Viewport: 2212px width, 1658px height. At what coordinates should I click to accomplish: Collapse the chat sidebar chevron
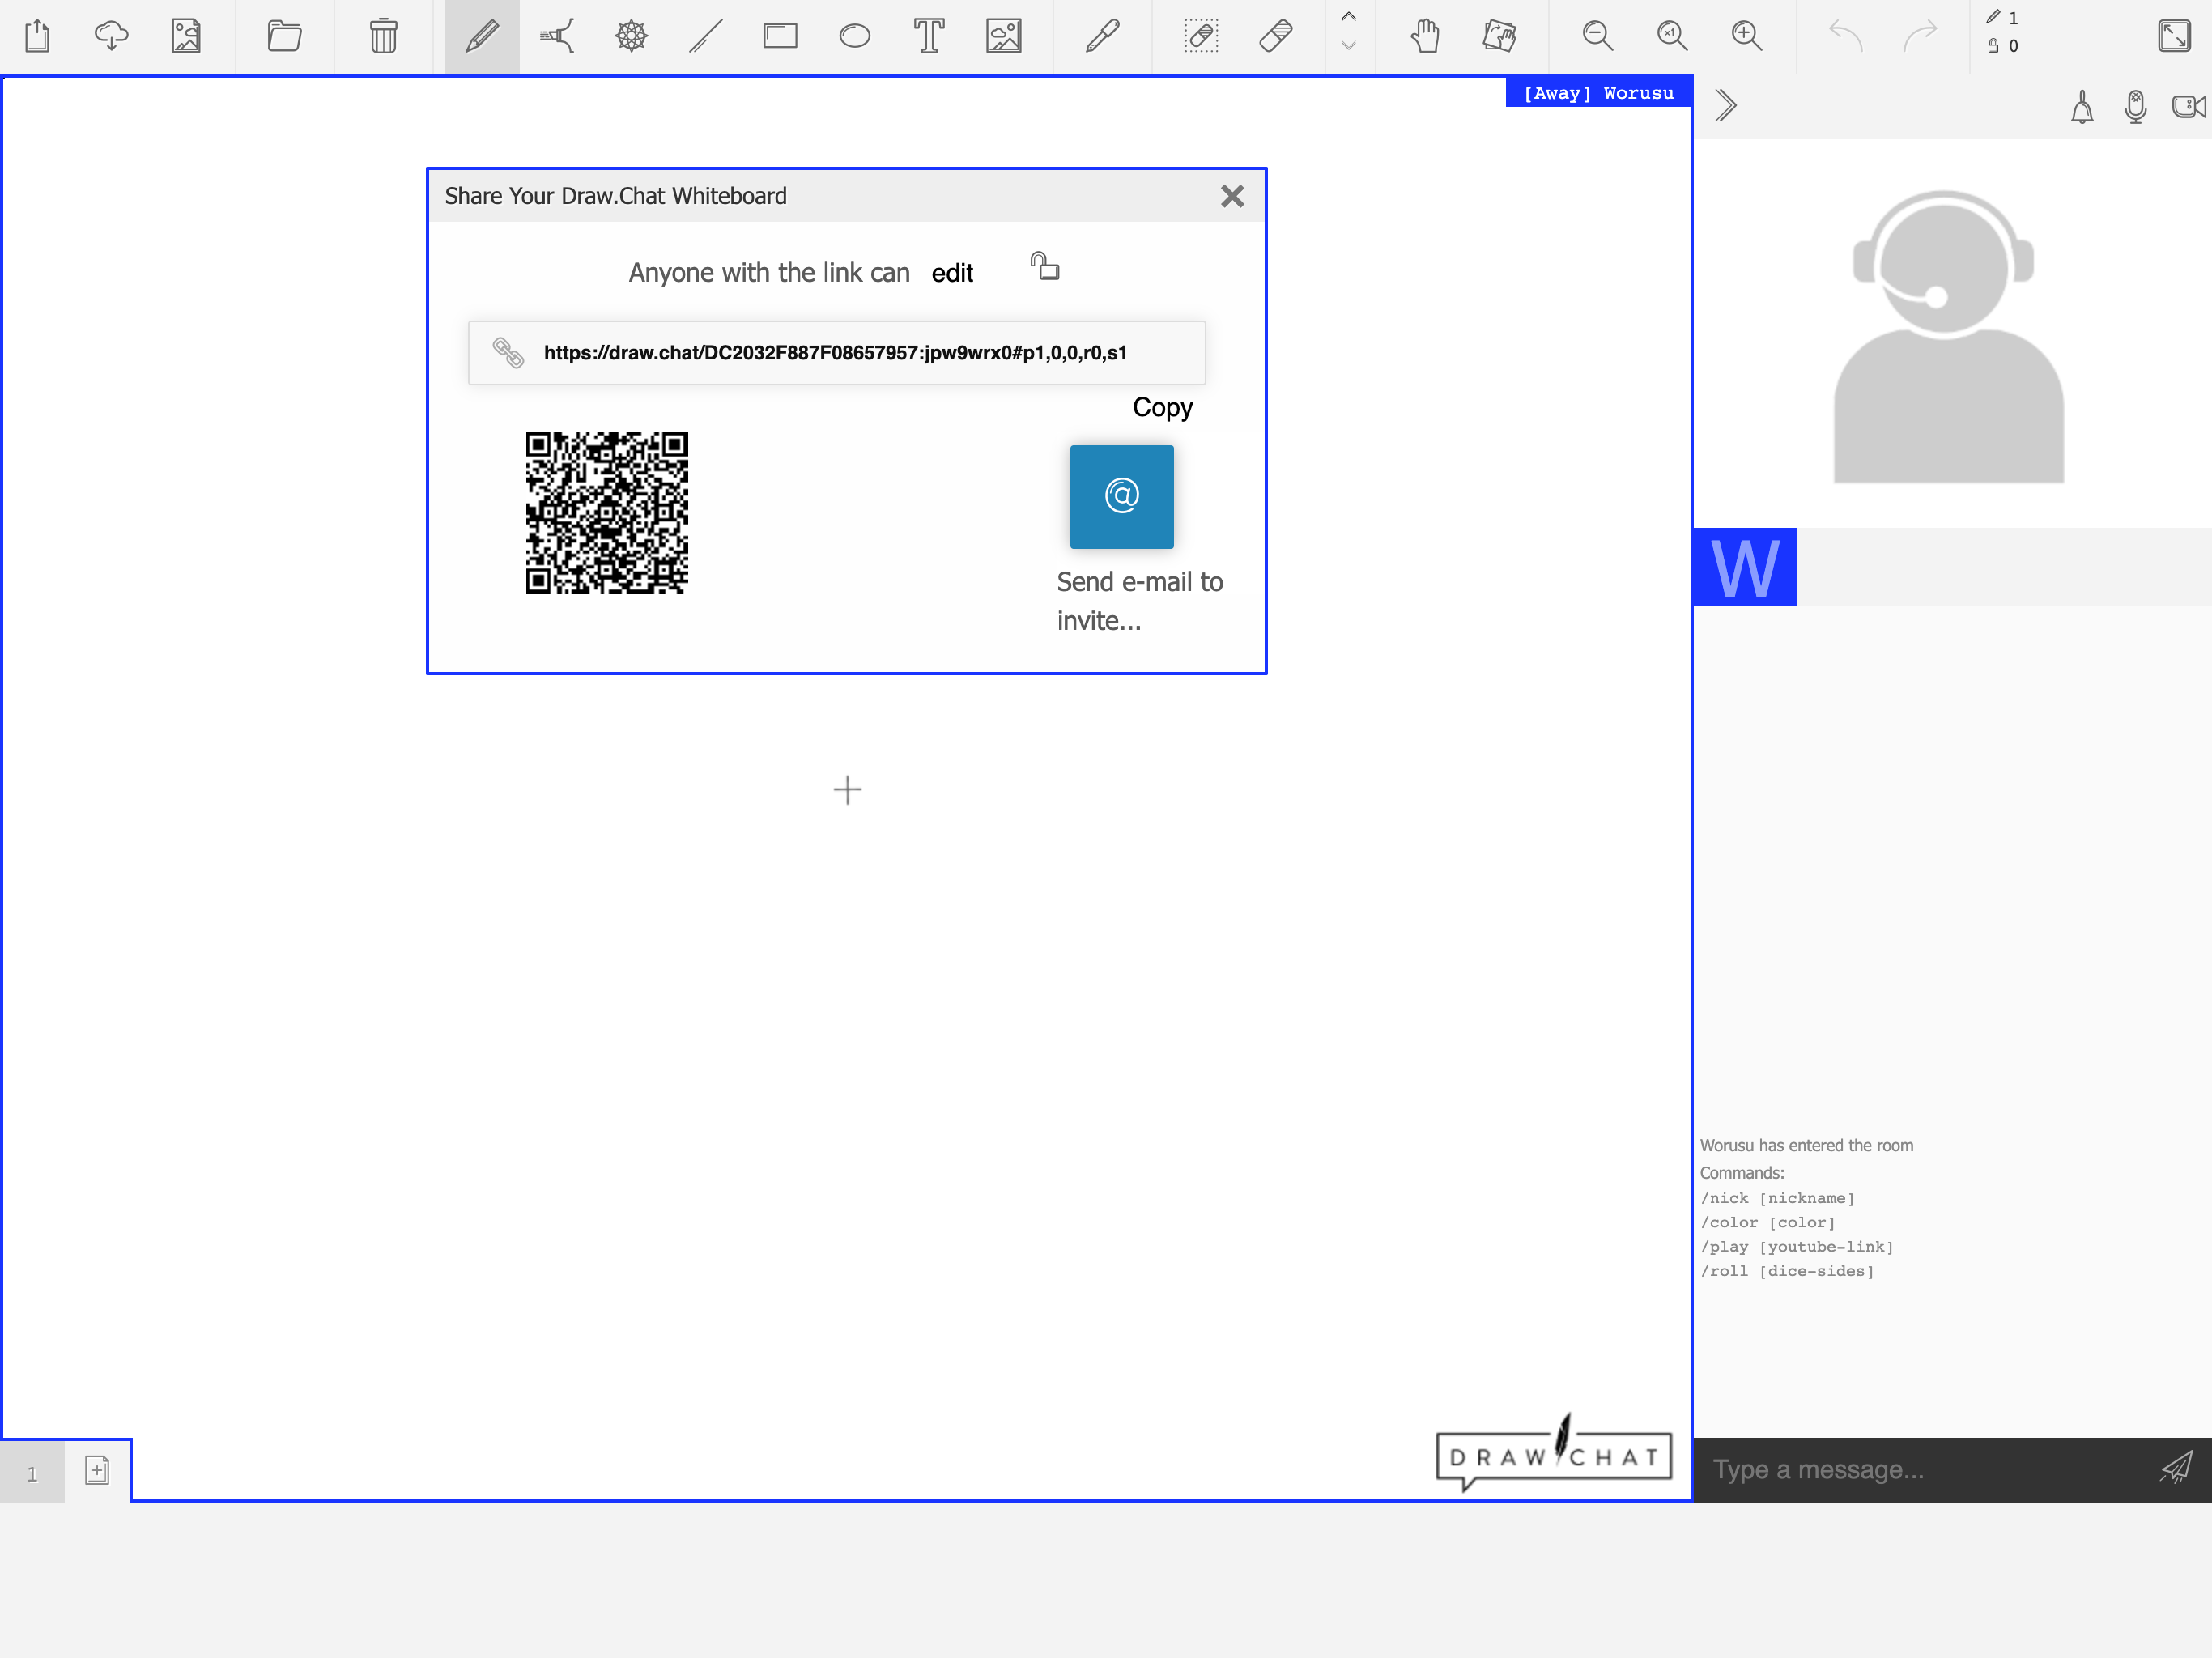tap(1725, 106)
